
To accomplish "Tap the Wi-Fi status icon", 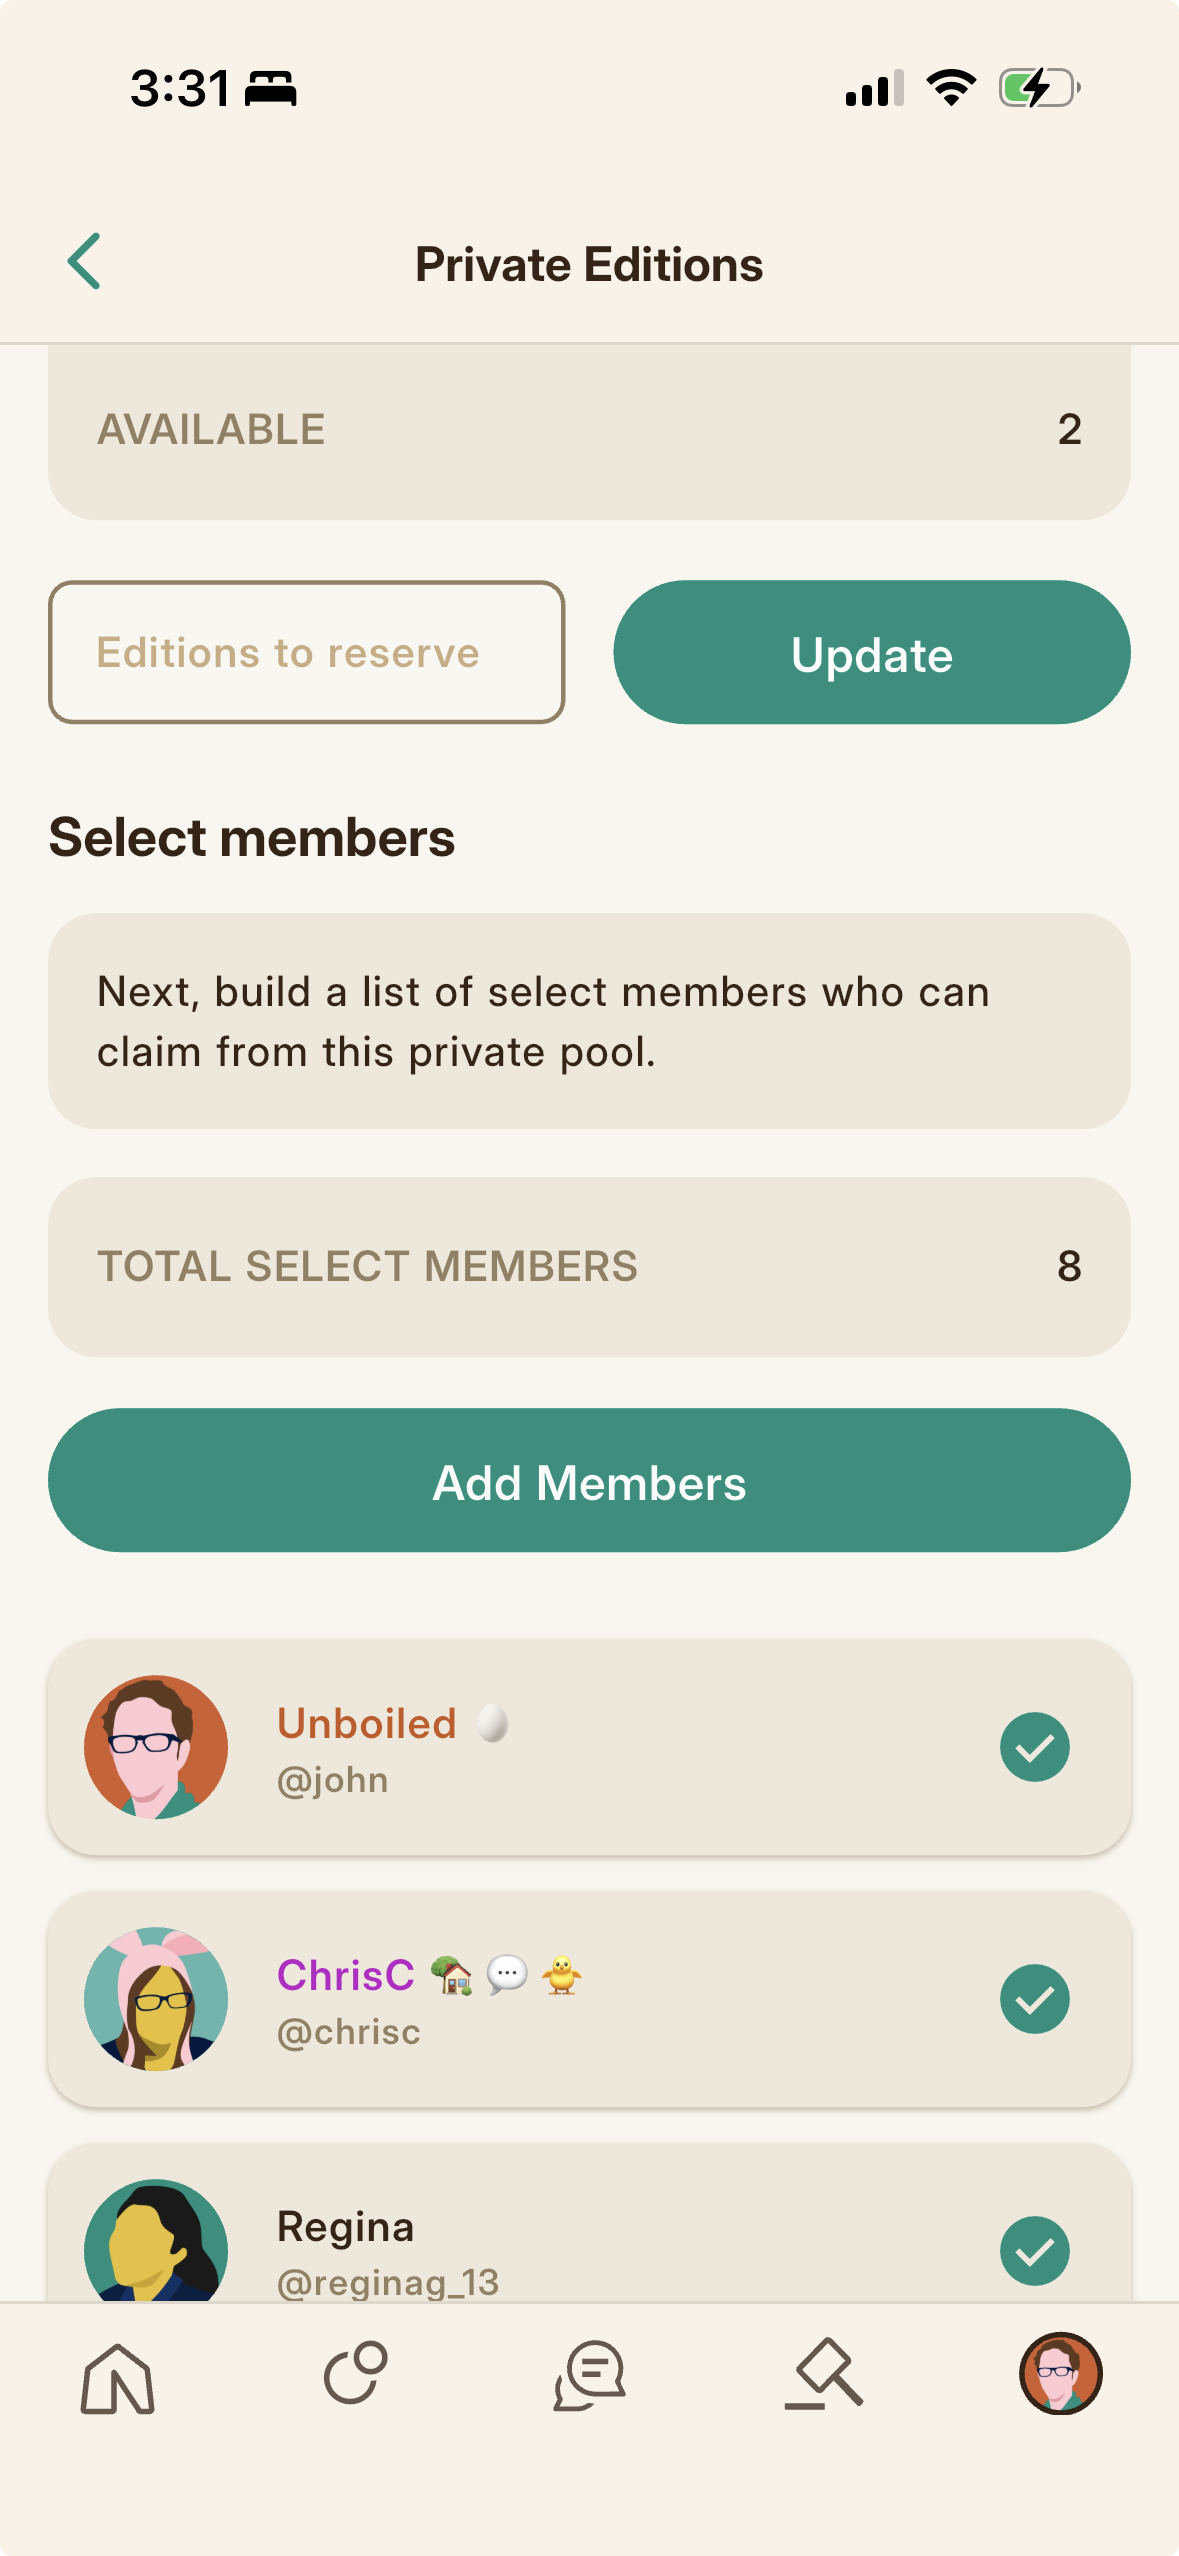I will pos(951,88).
